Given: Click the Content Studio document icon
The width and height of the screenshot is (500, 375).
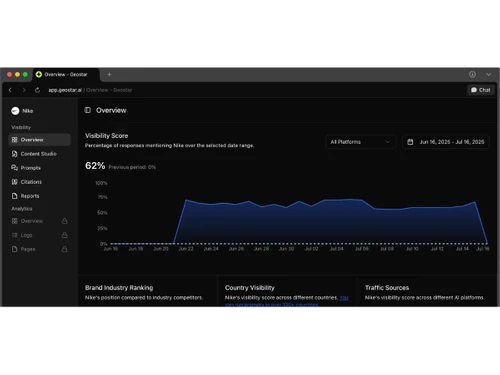Looking at the screenshot, I should click(14, 154).
